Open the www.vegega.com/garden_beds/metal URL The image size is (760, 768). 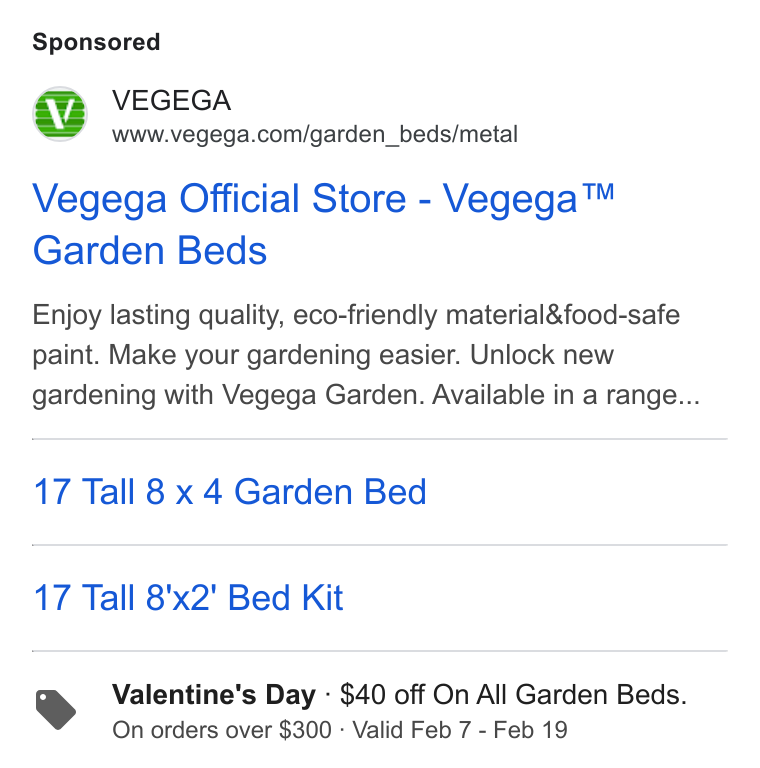click(315, 135)
